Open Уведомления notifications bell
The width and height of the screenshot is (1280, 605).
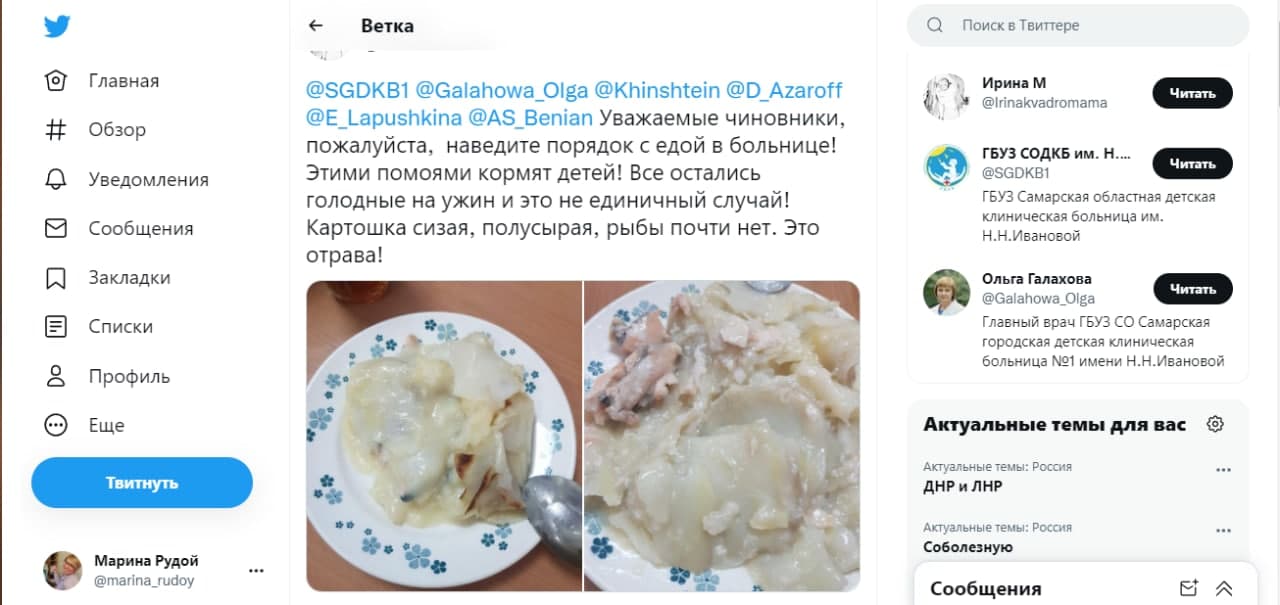(126, 179)
